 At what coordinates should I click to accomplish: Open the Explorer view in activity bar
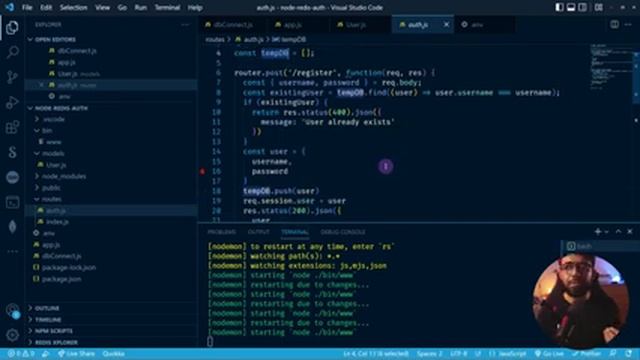pyautogui.click(x=12, y=27)
